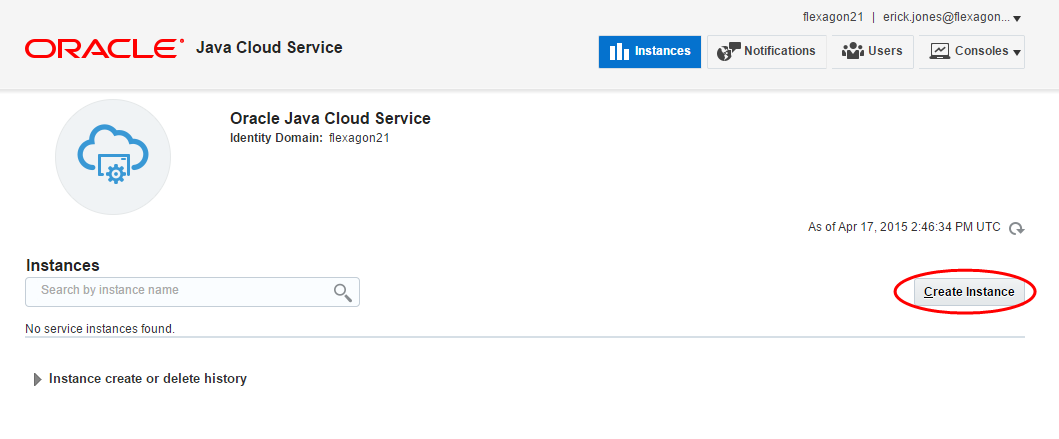Click the Identity Domain flexagon21 value
Image resolution: width=1059 pixels, height=439 pixels.
tap(359, 138)
